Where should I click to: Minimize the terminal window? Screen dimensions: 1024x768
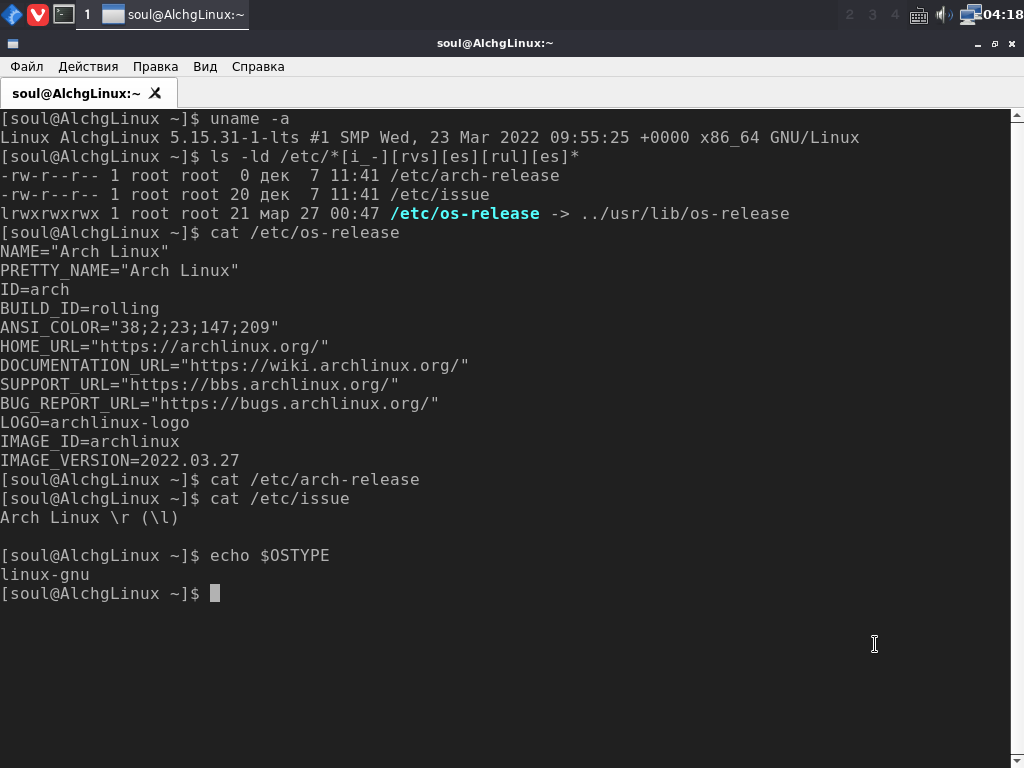(978, 44)
